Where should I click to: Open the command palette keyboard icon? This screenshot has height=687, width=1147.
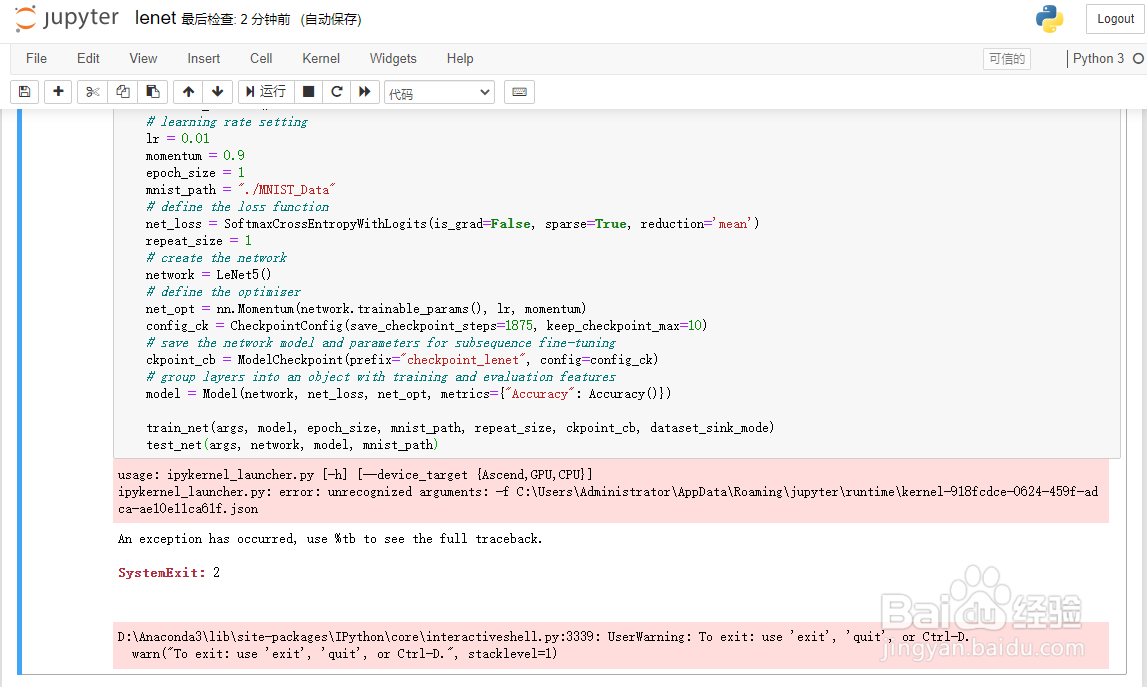tap(519, 91)
